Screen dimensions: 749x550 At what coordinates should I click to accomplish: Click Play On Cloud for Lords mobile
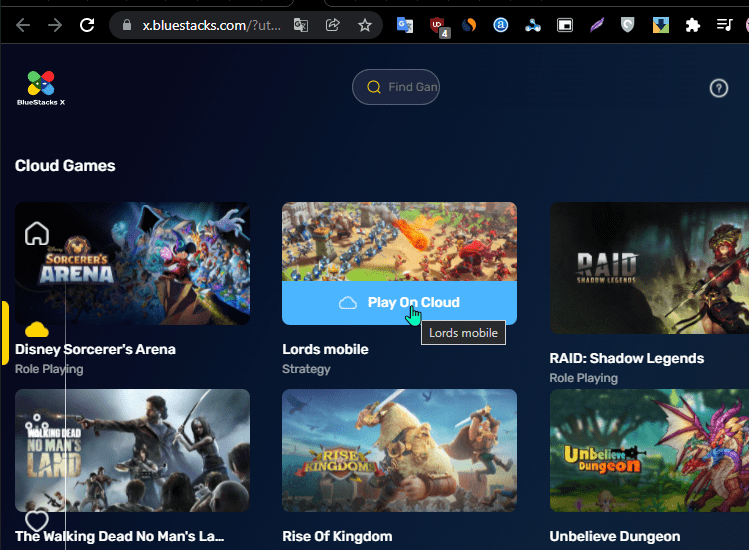pyautogui.click(x=399, y=302)
